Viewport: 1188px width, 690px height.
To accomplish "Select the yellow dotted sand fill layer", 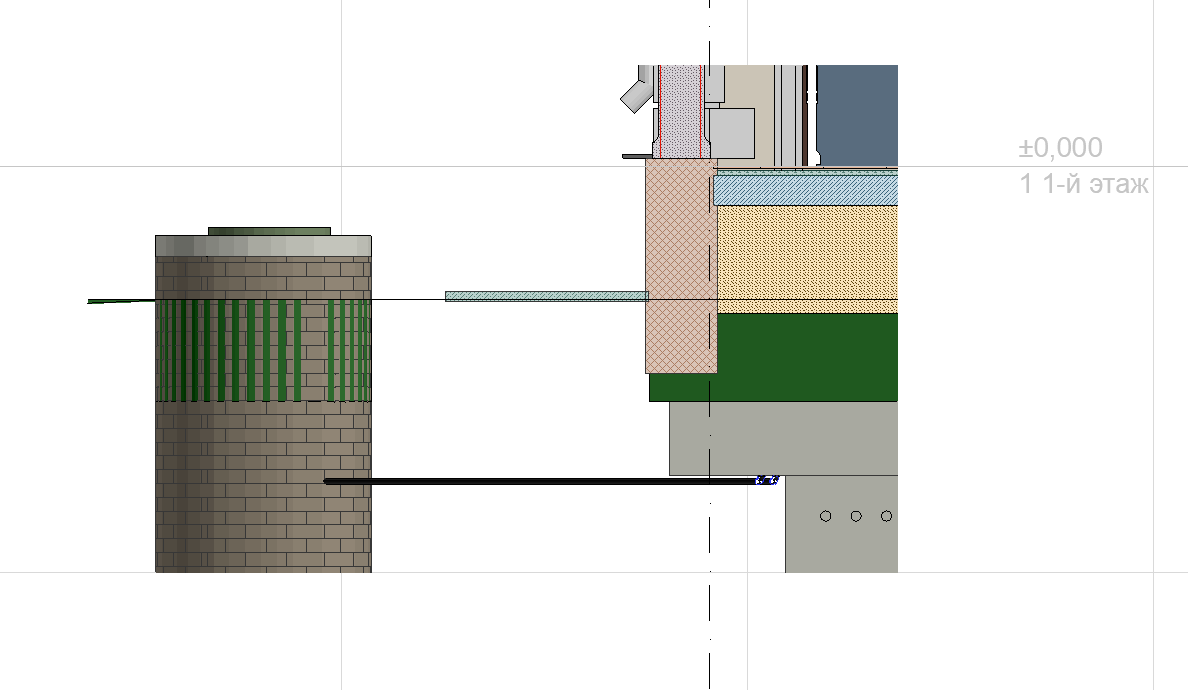I will point(807,259).
